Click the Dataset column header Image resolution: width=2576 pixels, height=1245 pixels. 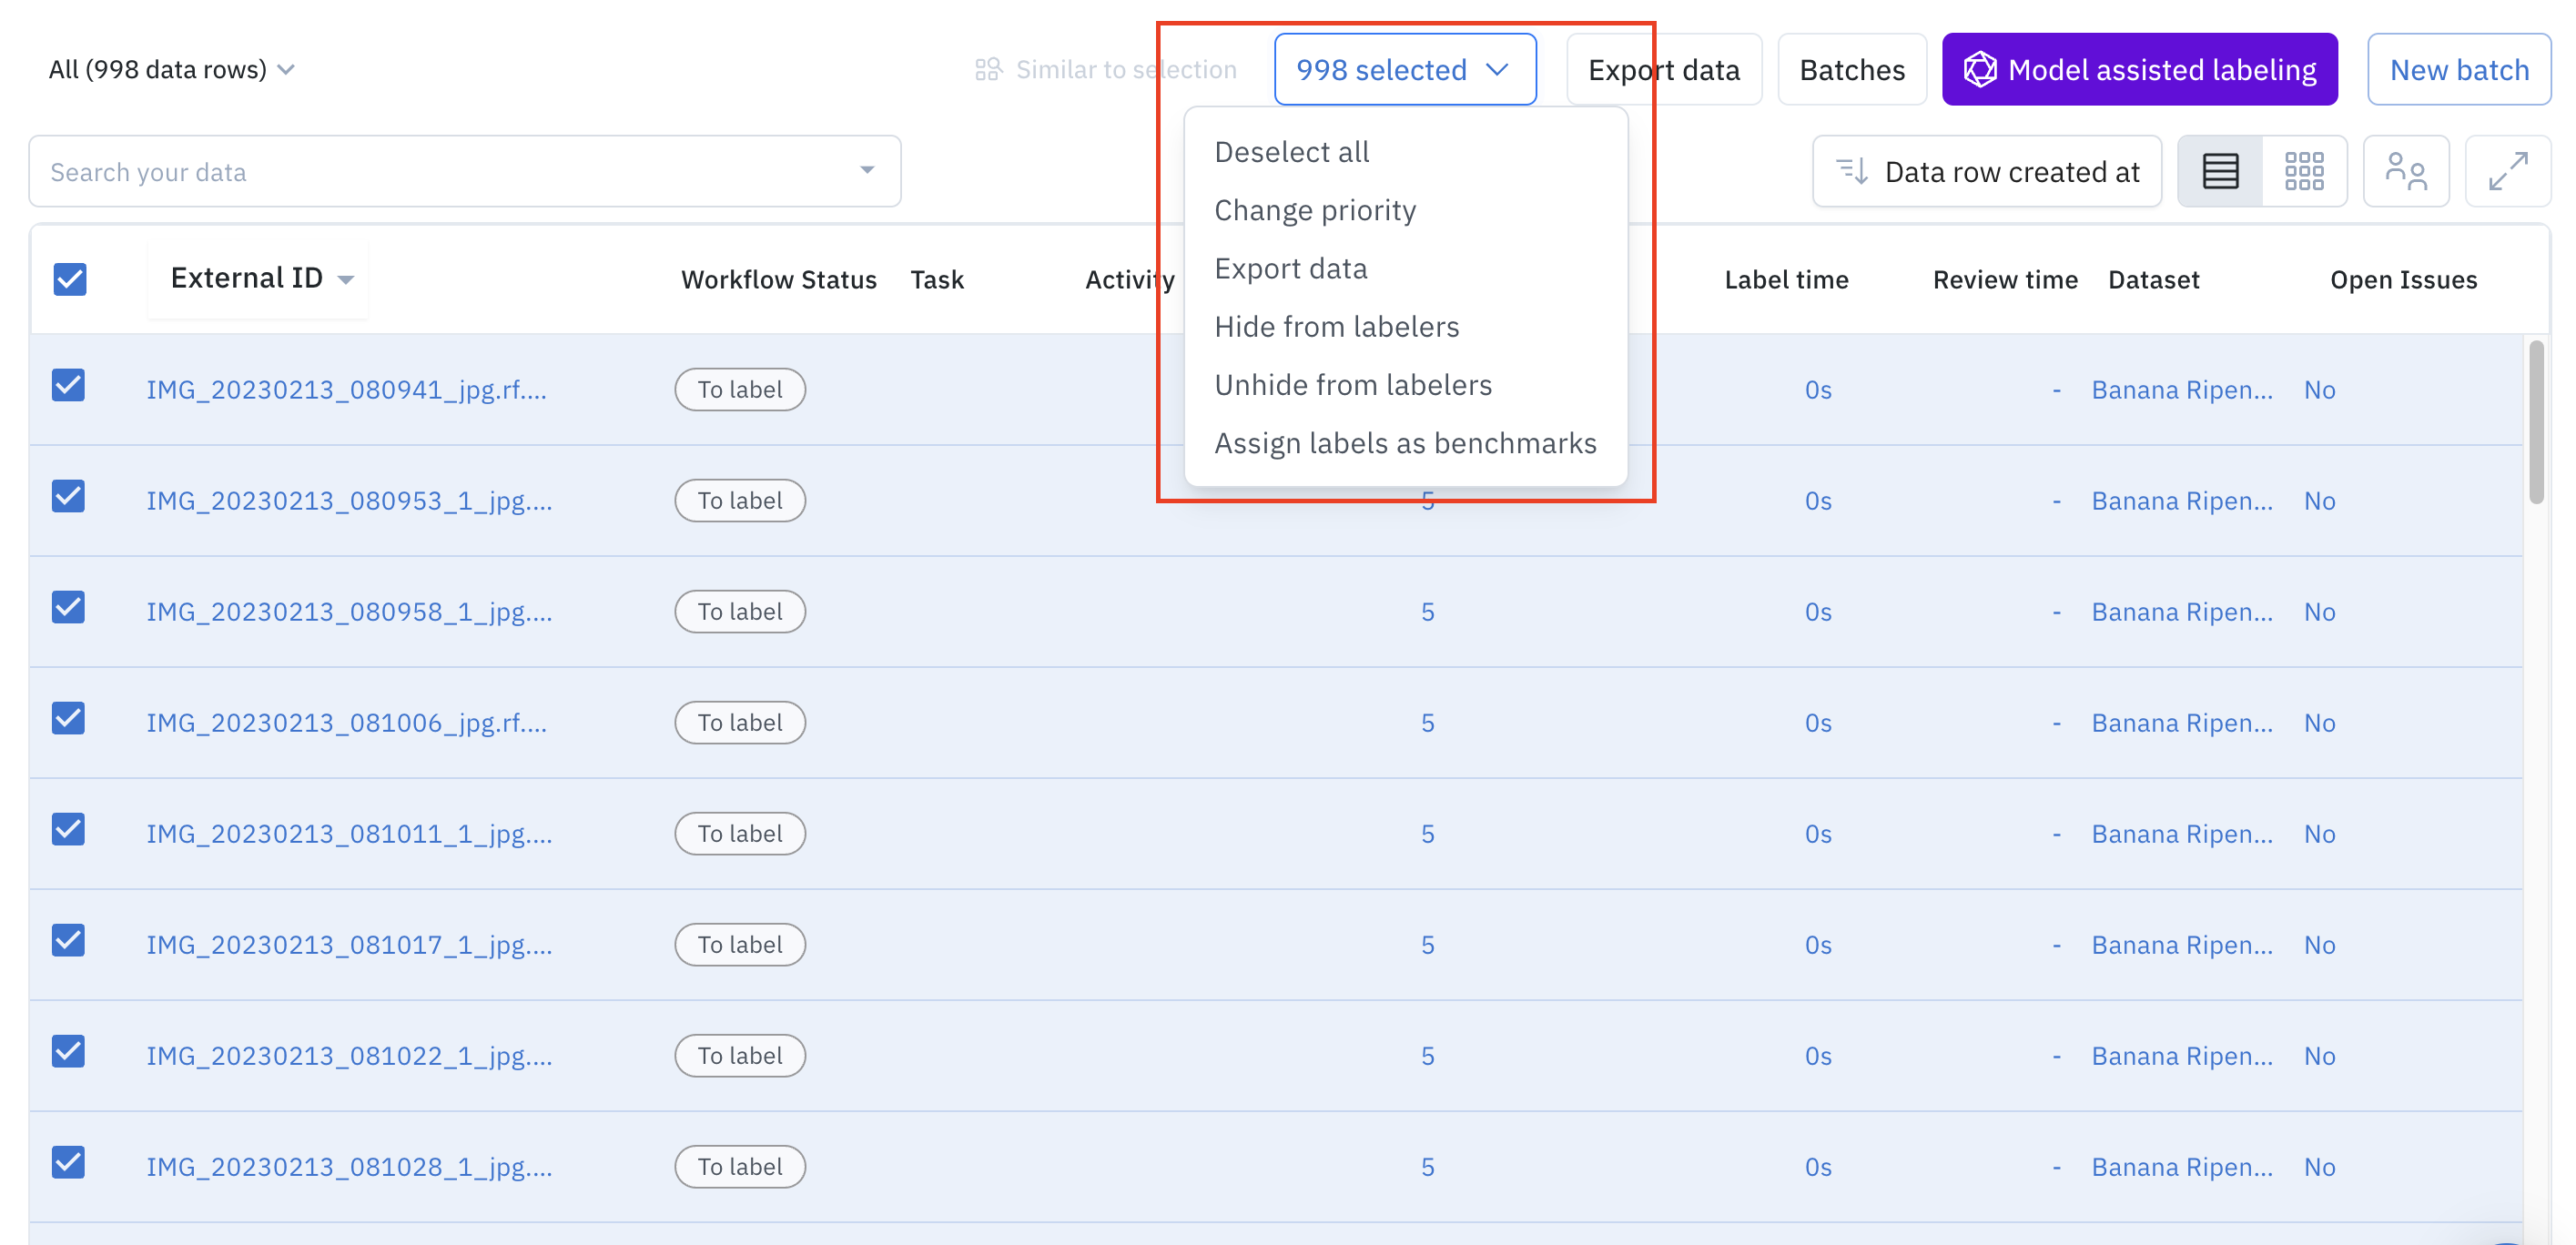(x=2153, y=279)
